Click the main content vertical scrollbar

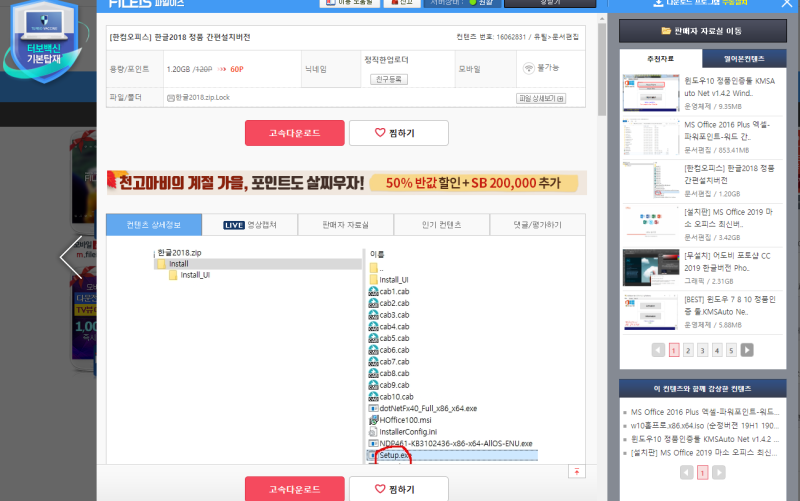pos(602,69)
